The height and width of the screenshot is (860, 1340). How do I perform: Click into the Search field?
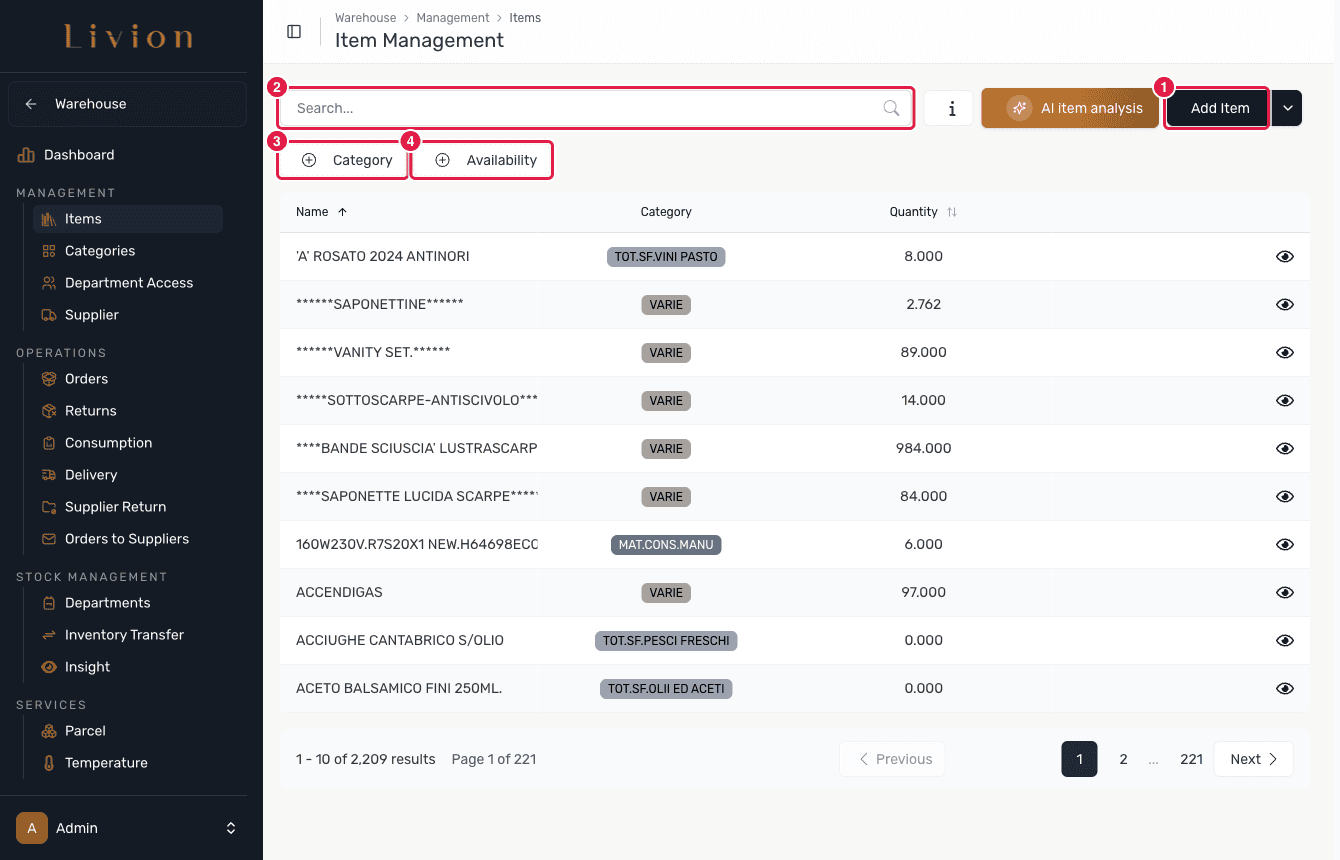596,108
